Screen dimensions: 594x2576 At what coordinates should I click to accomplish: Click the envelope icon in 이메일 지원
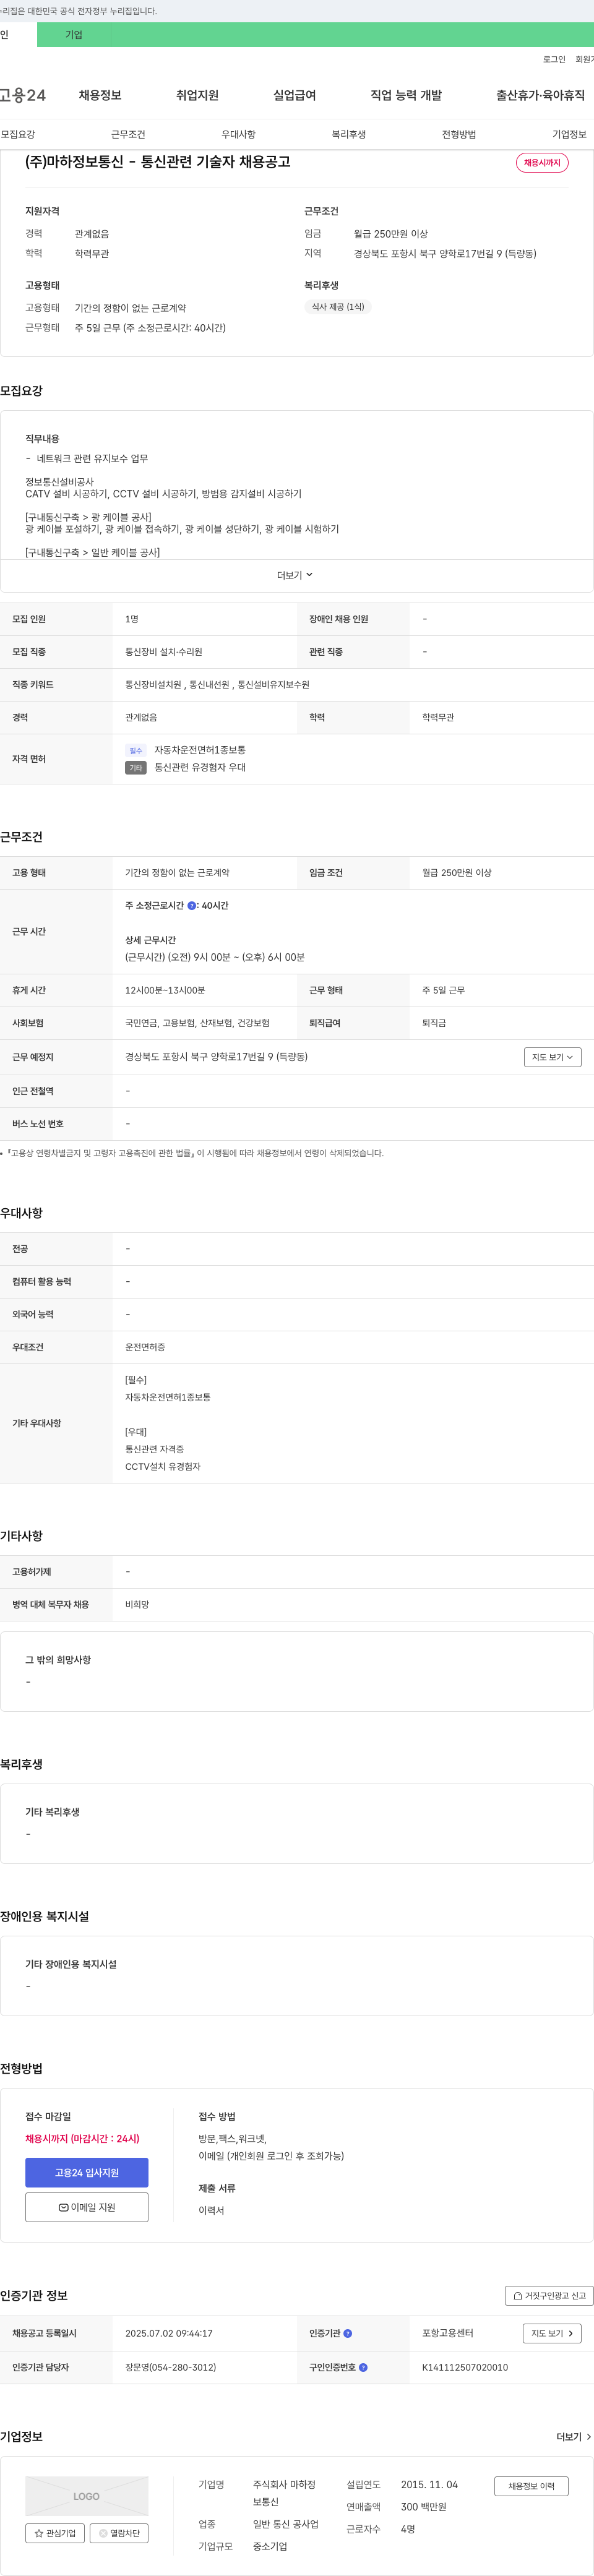[64, 2207]
